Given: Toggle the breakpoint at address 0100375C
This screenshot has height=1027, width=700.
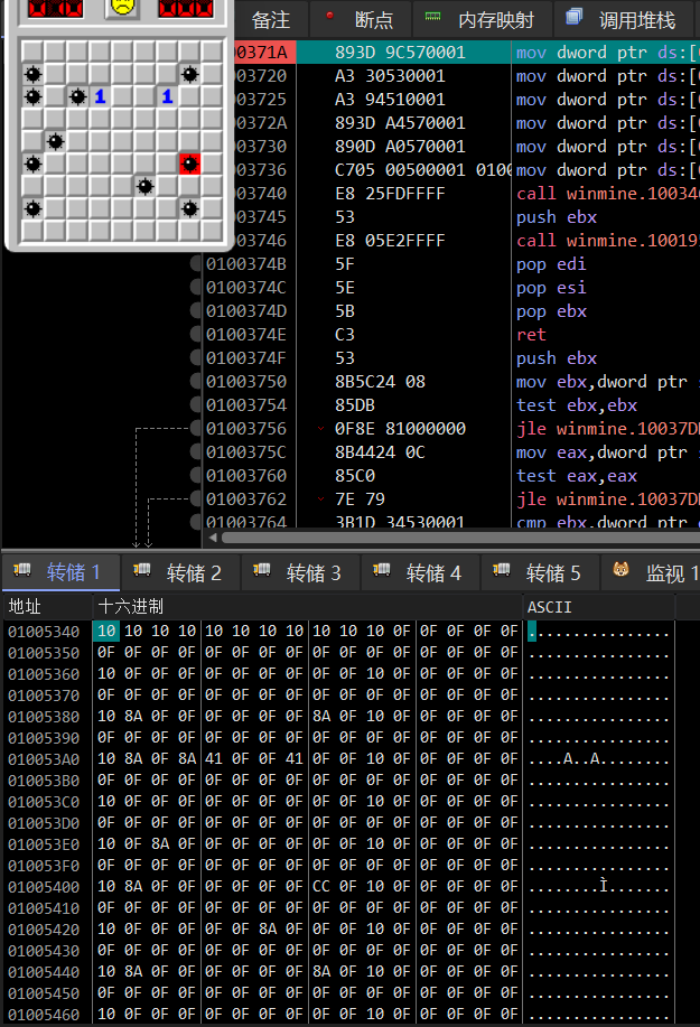Looking at the screenshot, I should coord(195,452).
